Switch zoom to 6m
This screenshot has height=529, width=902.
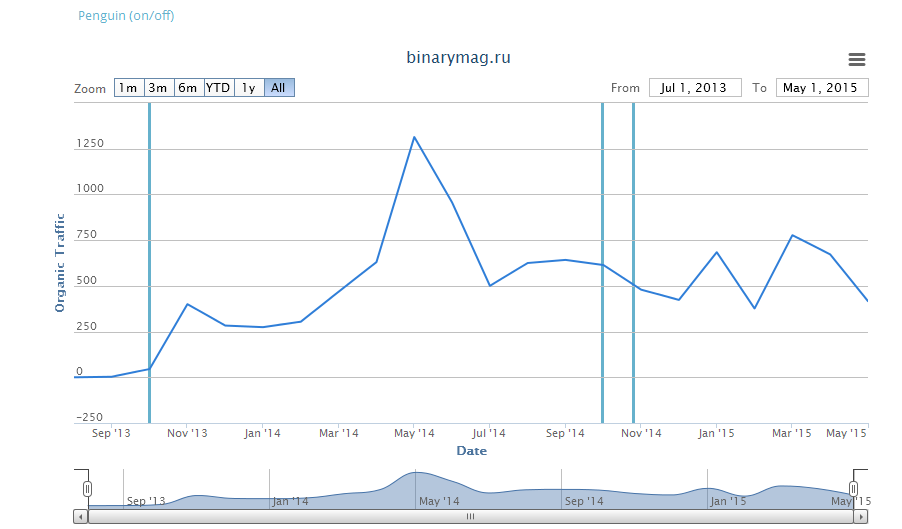pyautogui.click(x=188, y=88)
